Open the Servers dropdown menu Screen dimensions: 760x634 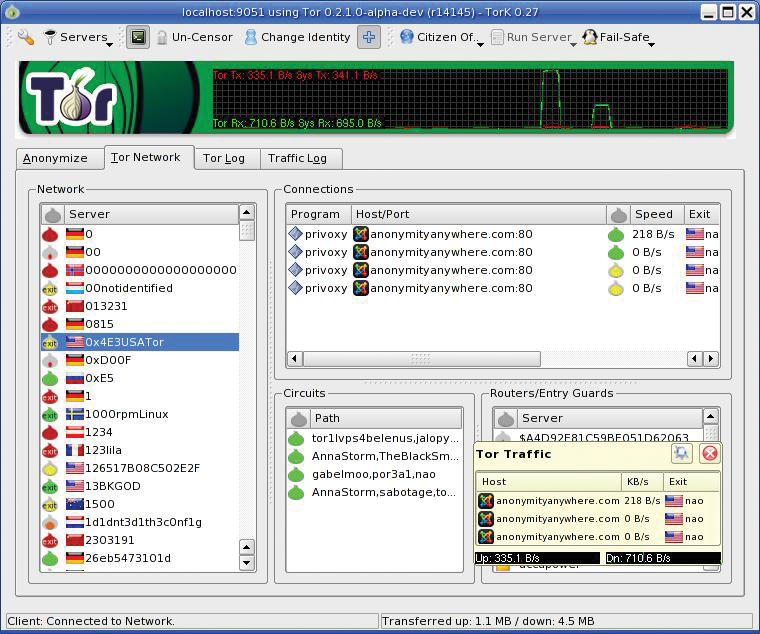click(79, 37)
